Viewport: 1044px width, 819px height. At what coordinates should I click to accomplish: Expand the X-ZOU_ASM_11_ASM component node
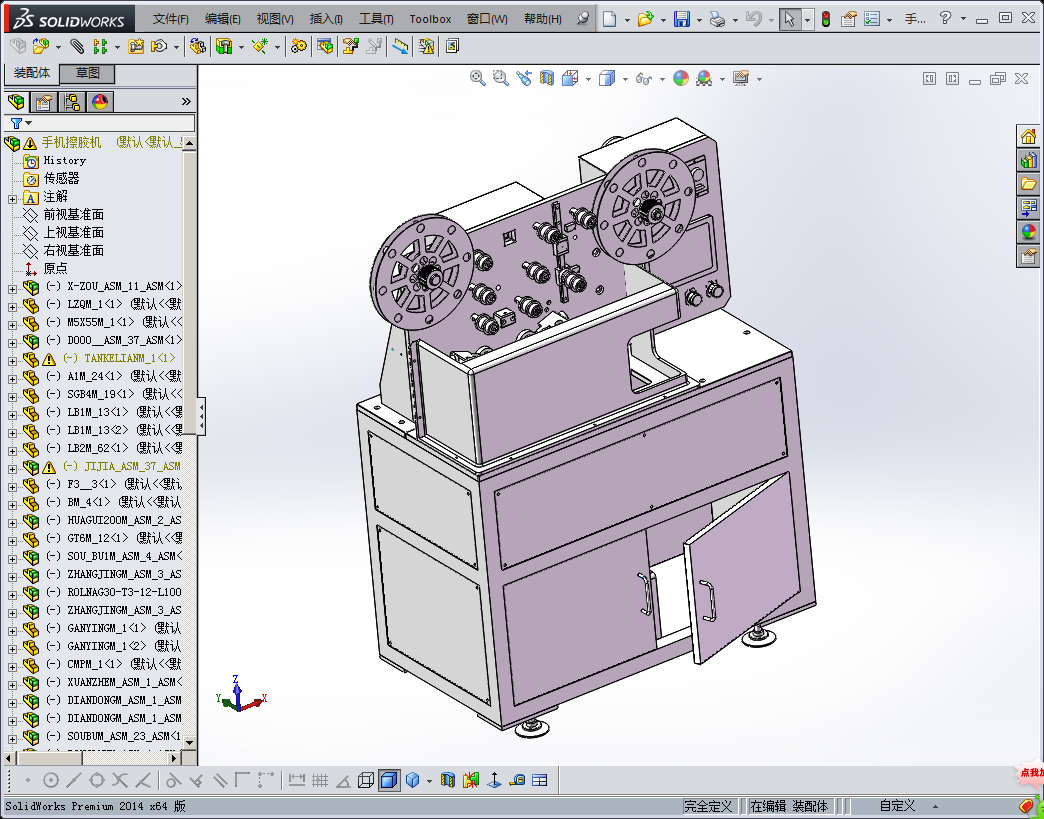[x=12, y=287]
